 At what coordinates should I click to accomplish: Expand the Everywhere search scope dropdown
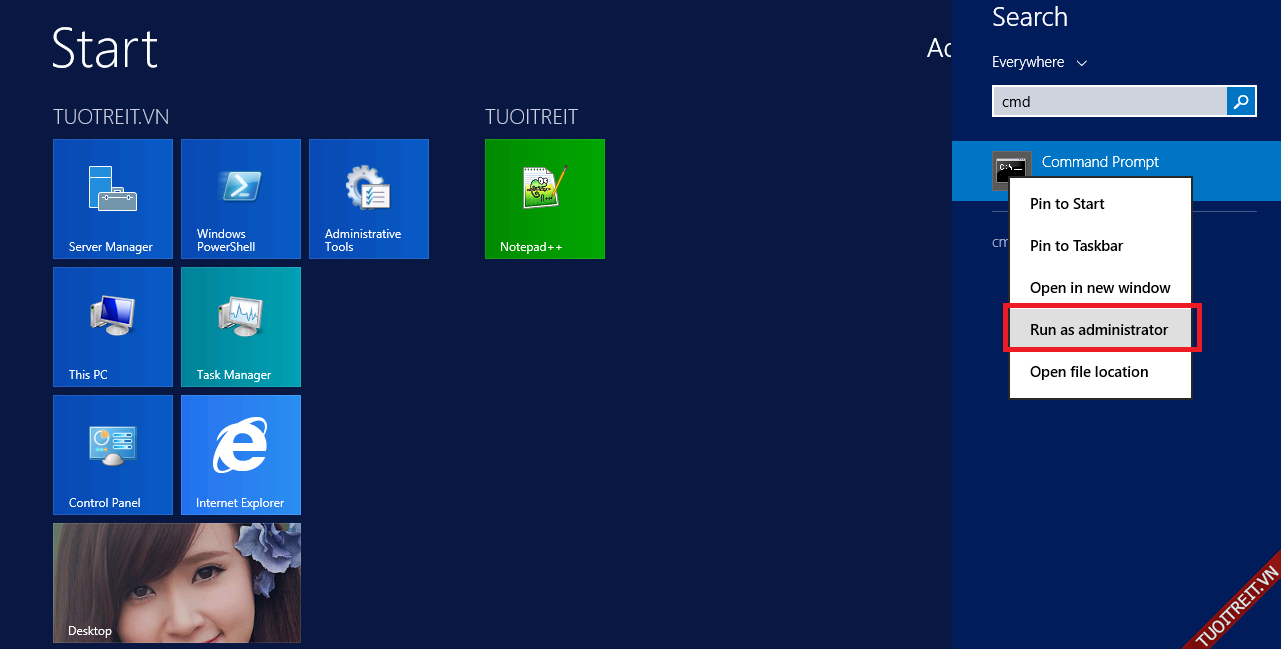[1038, 62]
